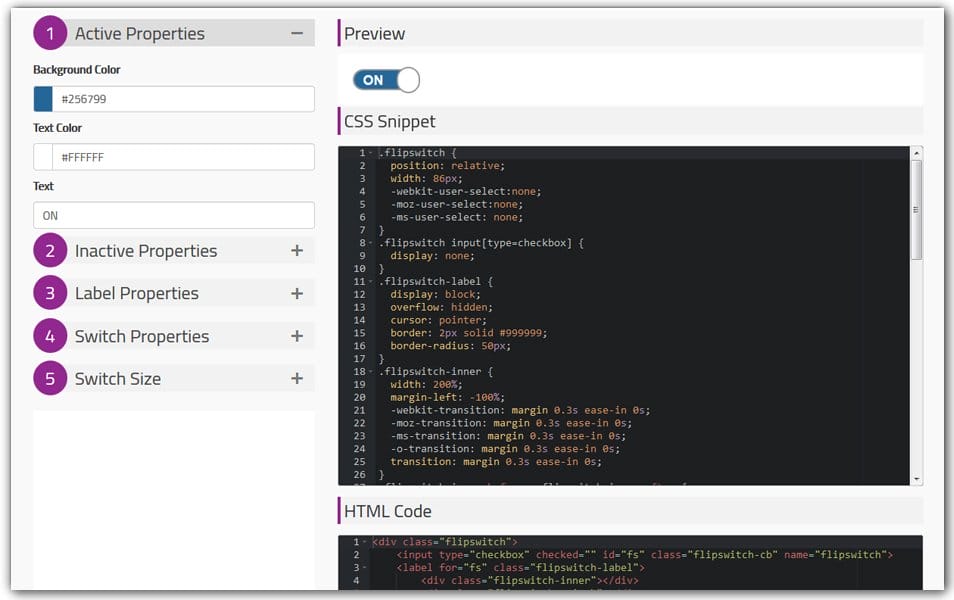Expand the Label Properties section
The image size is (954, 600).
(297, 293)
